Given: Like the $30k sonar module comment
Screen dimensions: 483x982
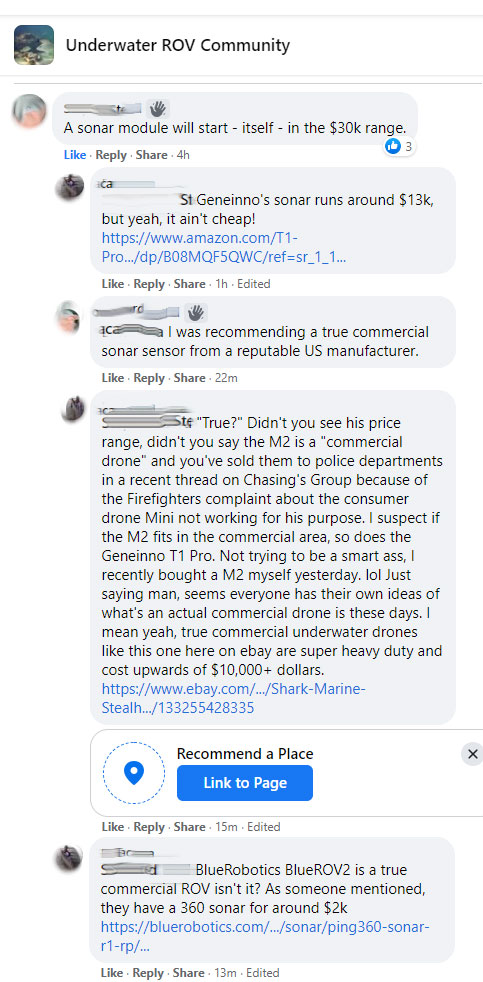Looking at the screenshot, I should pos(75,155).
